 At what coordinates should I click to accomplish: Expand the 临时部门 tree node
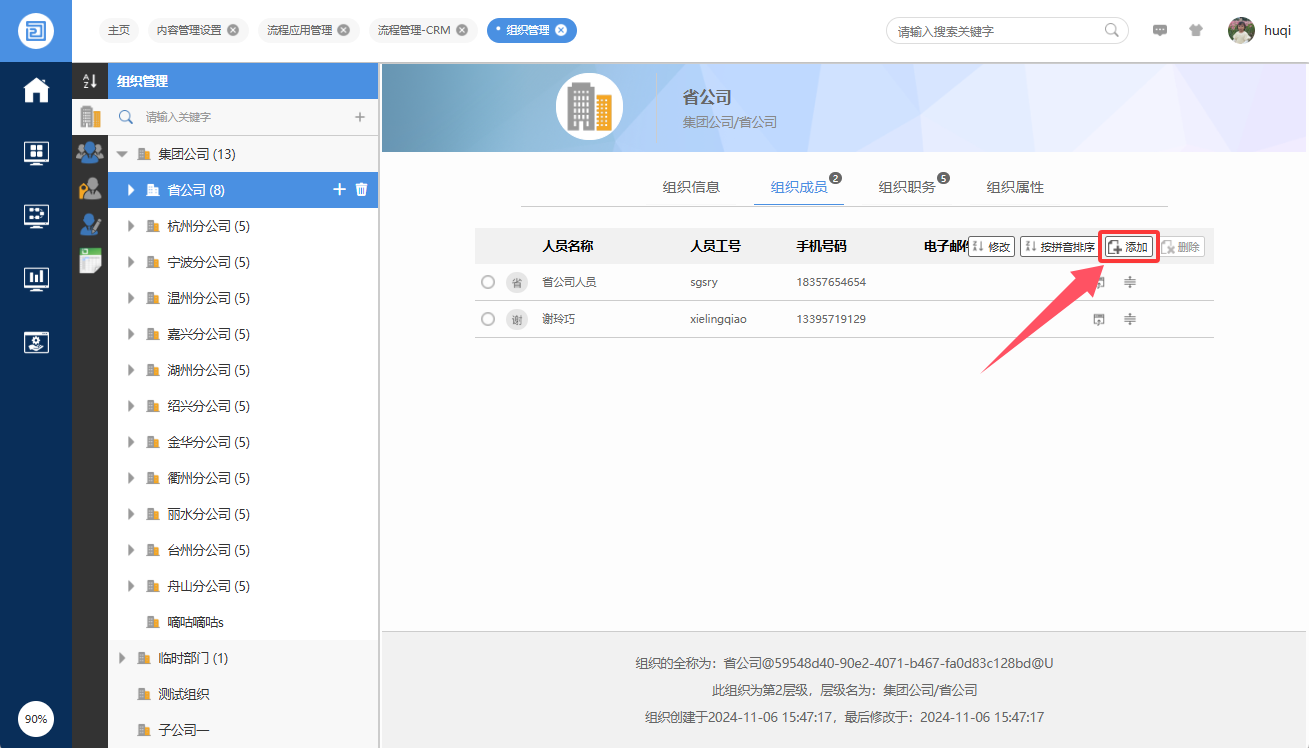(x=122, y=658)
